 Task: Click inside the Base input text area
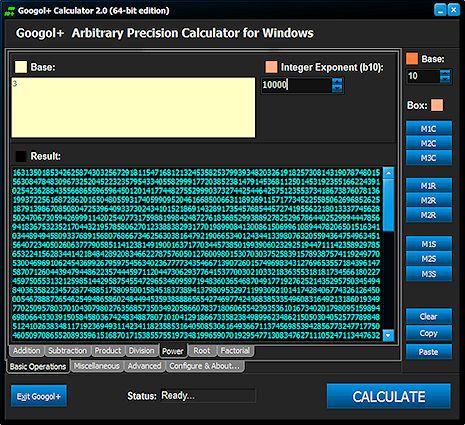pyautogui.click(x=133, y=107)
